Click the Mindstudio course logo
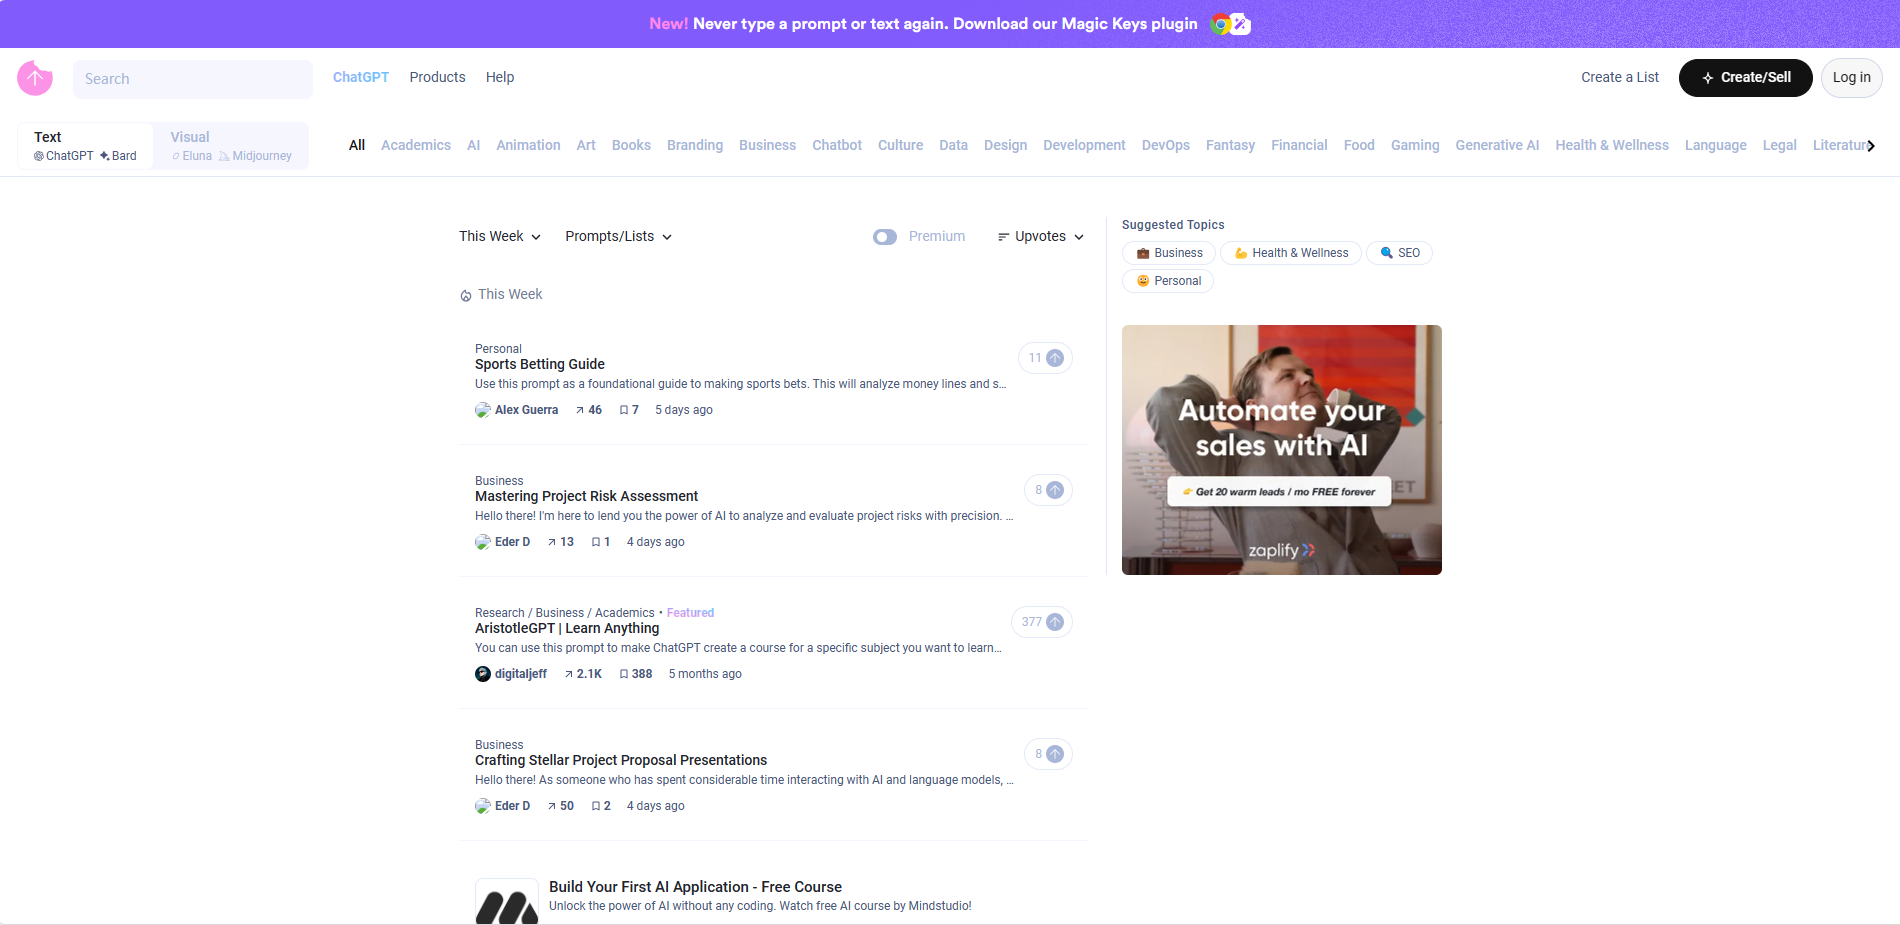 pyautogui.click(x=507, y=902)
